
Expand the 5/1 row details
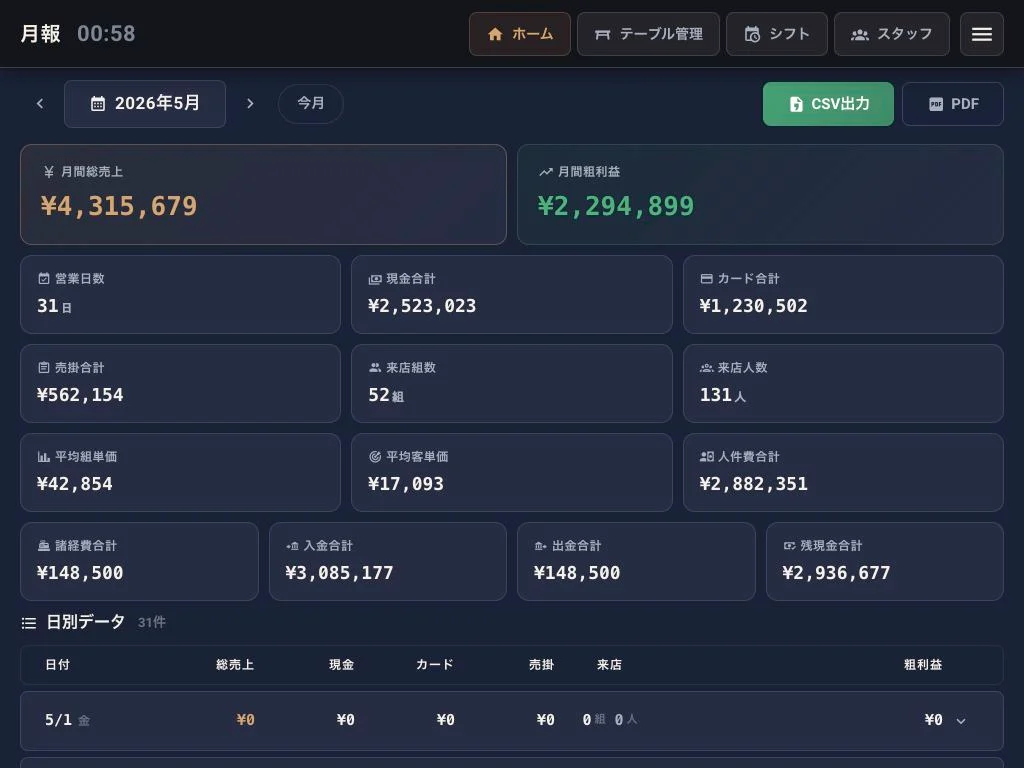[961, 721]
